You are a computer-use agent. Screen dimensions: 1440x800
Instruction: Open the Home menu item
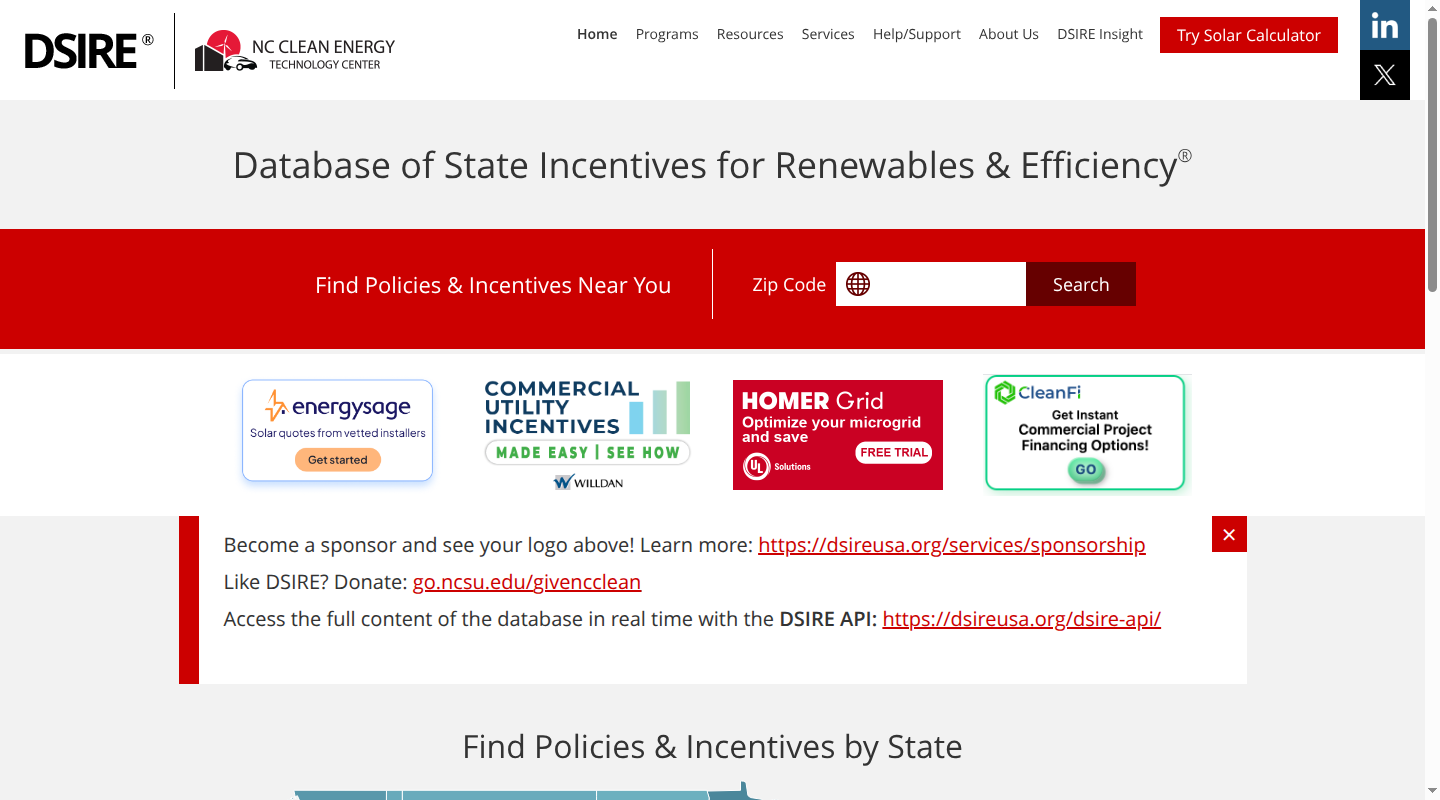coord(597,34)
